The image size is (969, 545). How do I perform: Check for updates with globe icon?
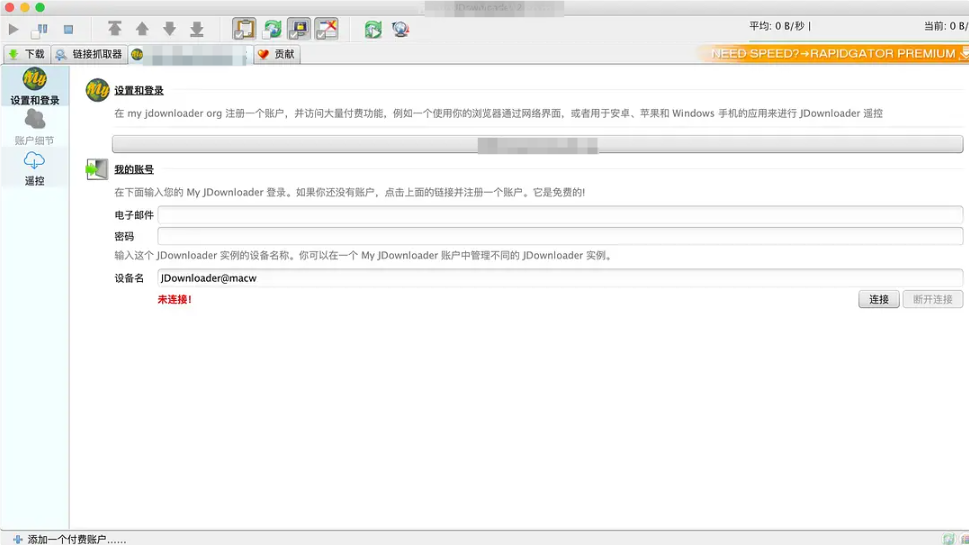coord(400,29)
